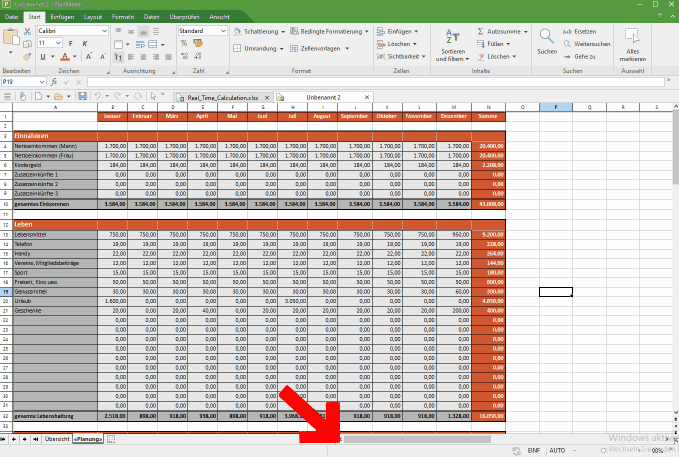This screenshot has width=679, height=457.
Task: Click Einfügen in the Zellen group
Action: [x=397, y=32]
